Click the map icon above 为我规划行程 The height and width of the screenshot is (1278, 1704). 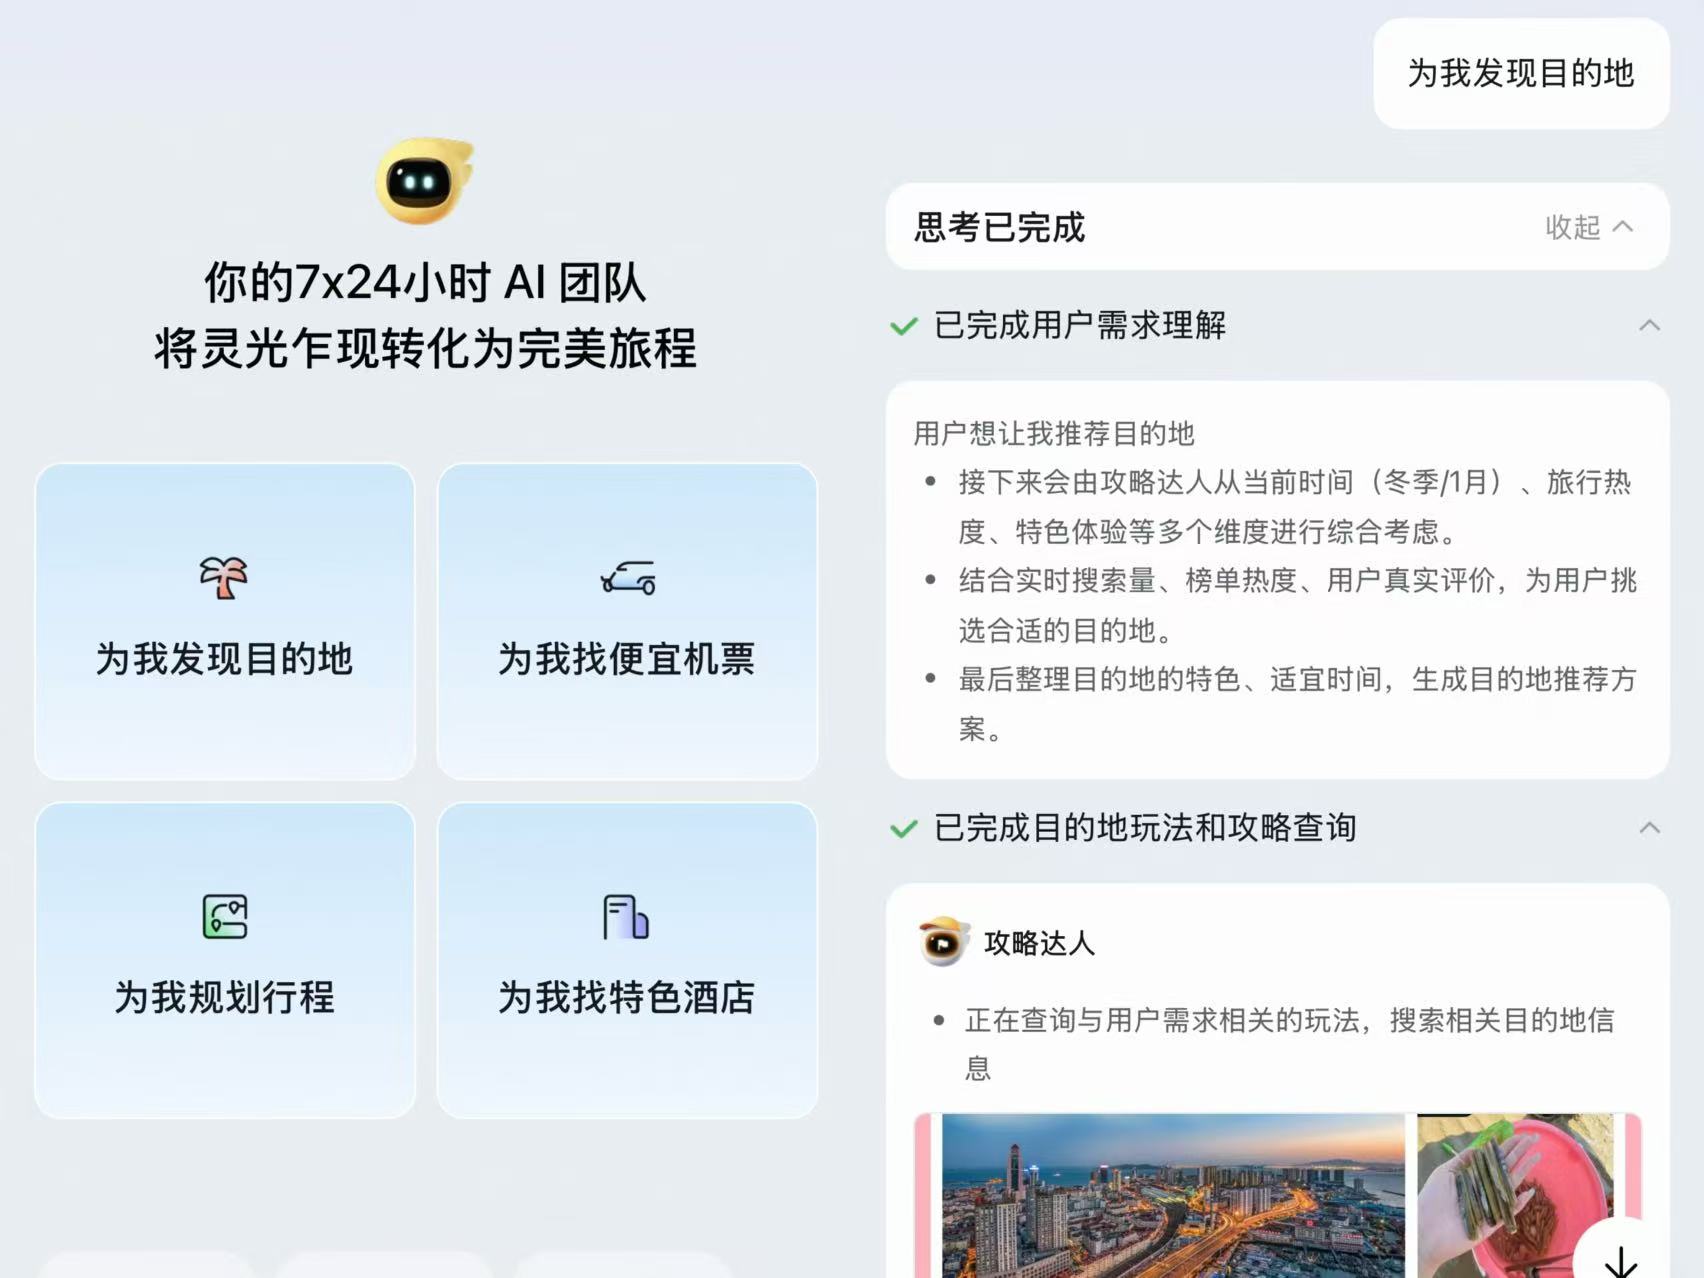tap(224, 916)
